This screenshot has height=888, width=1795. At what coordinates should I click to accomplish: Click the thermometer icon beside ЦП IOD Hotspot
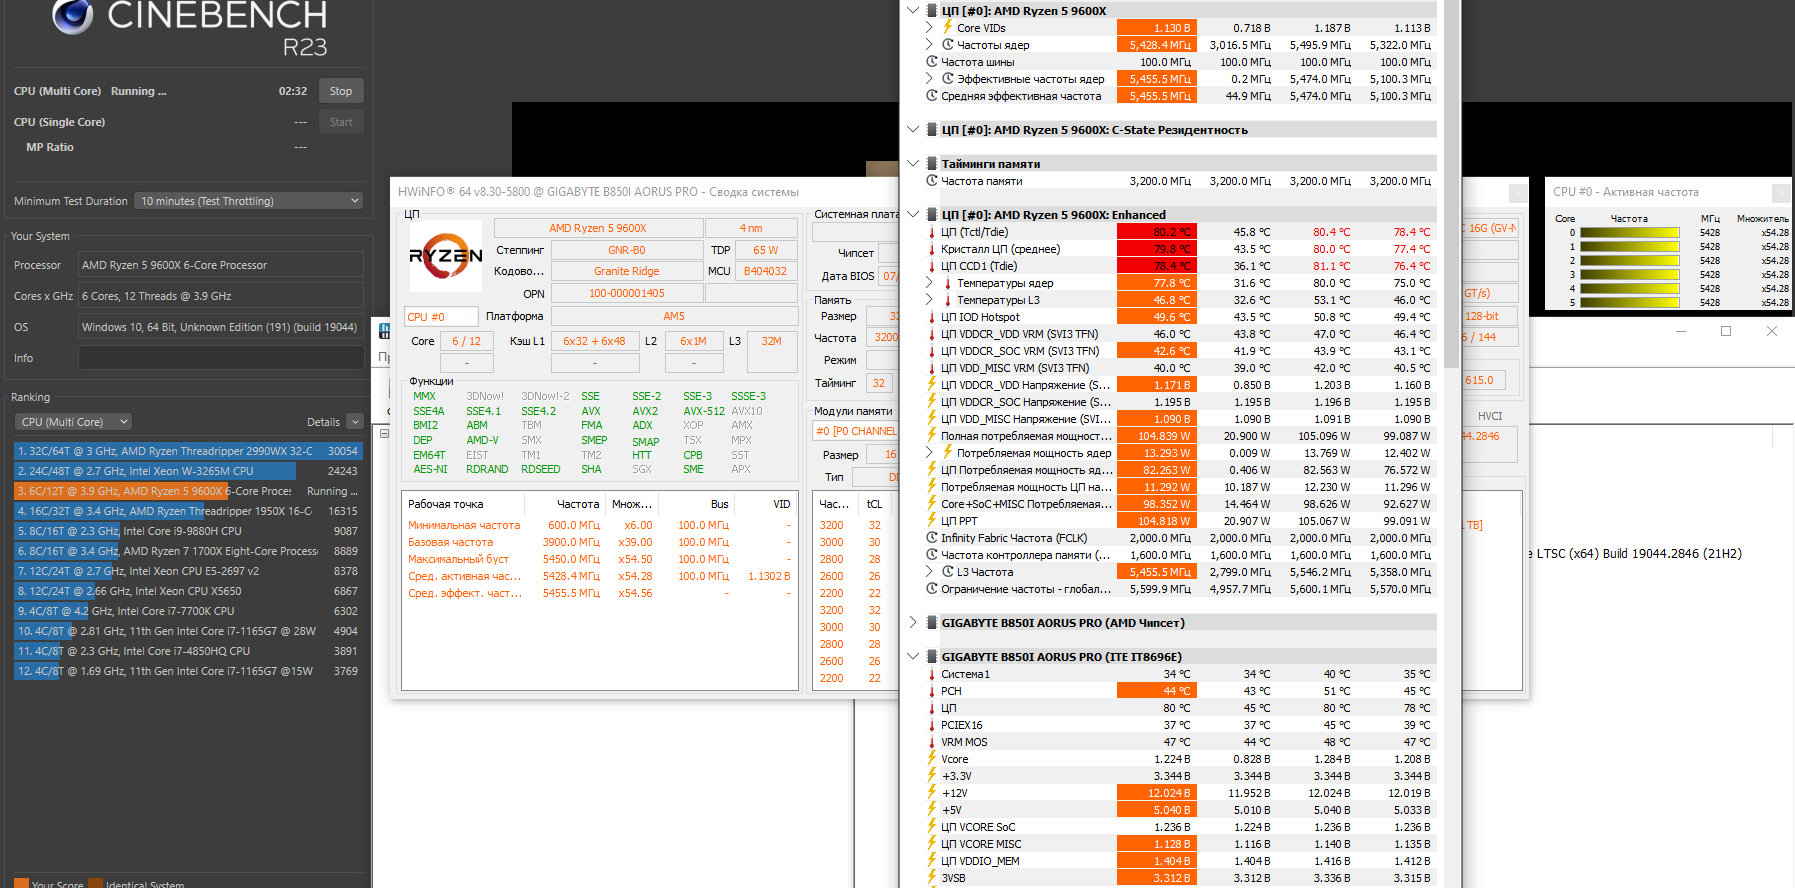932,317
